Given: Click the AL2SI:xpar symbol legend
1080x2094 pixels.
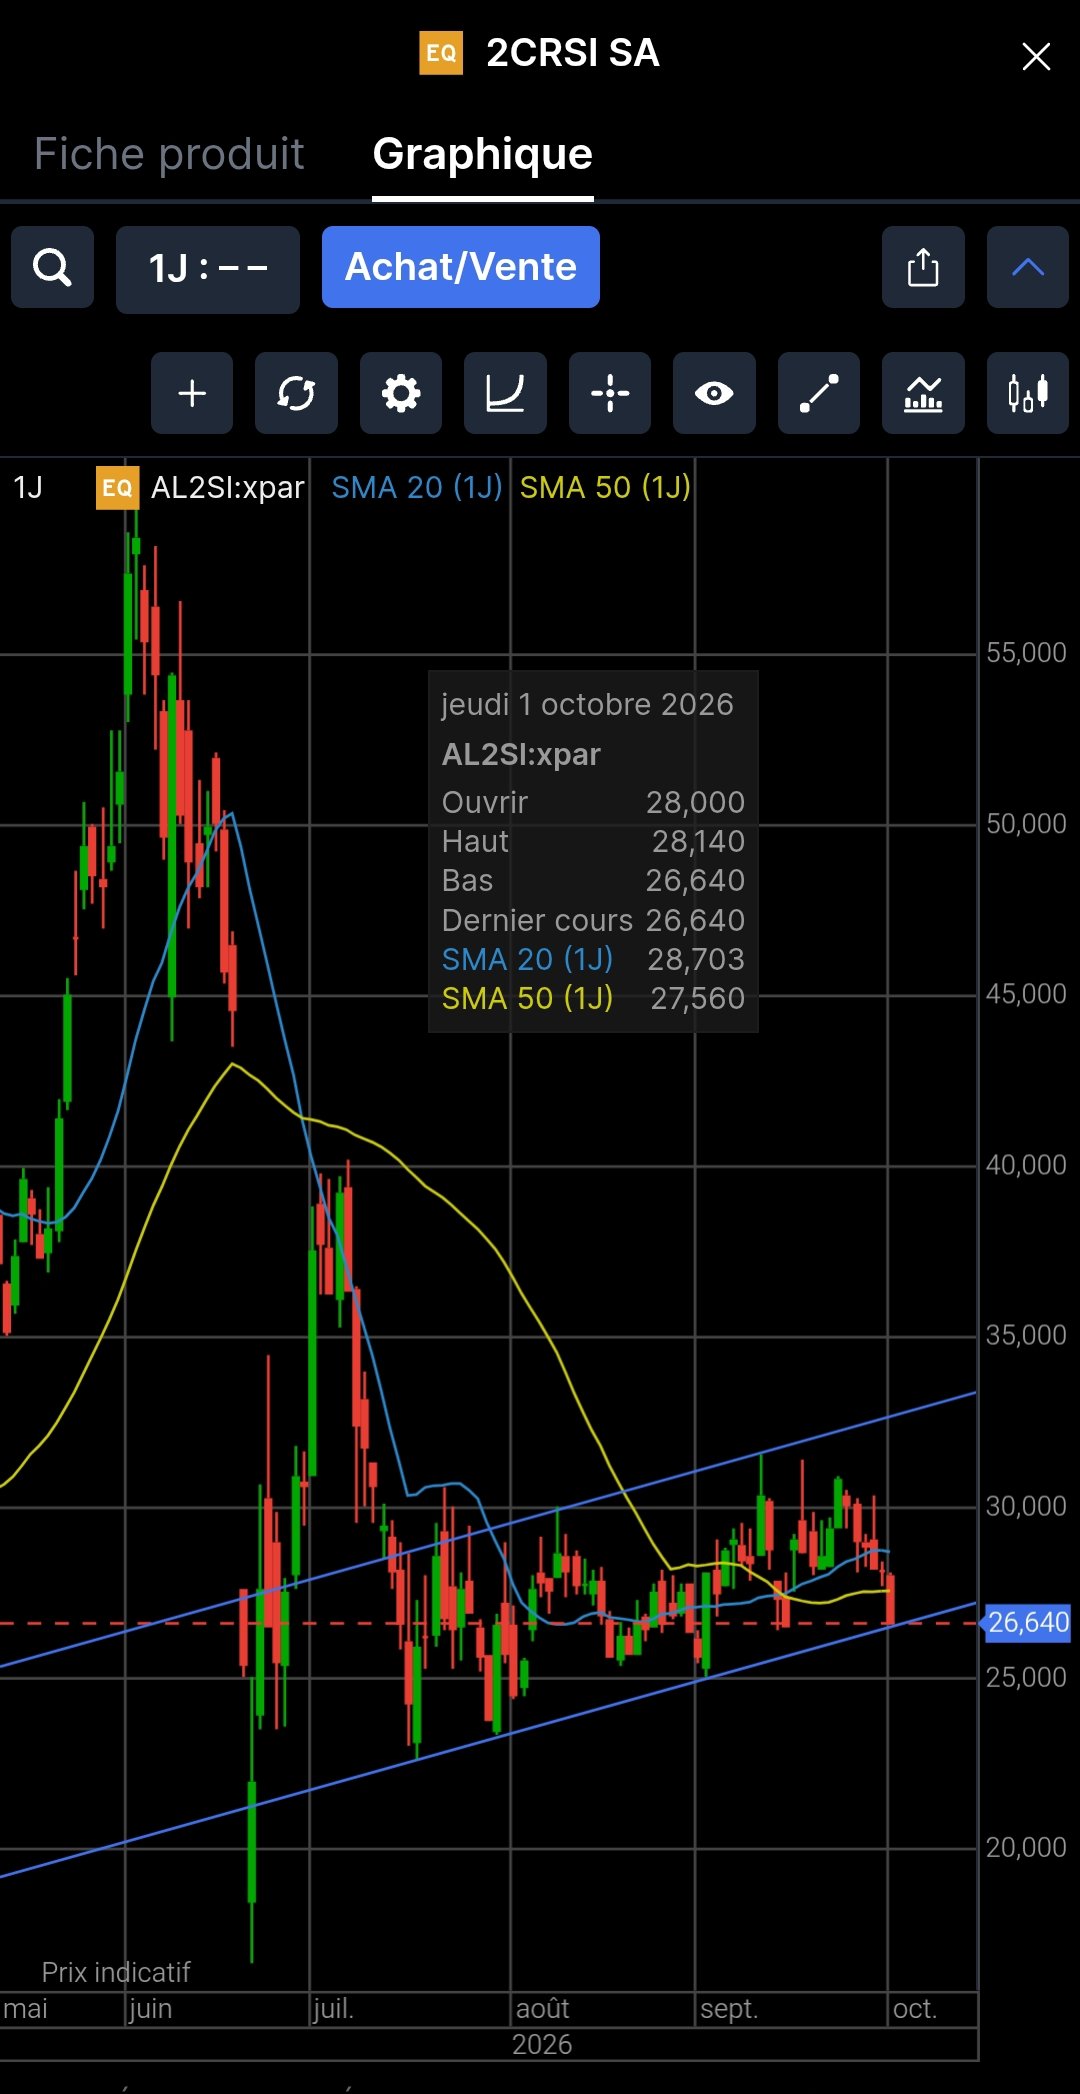Looking at the screenshot, I should point(227,487).
